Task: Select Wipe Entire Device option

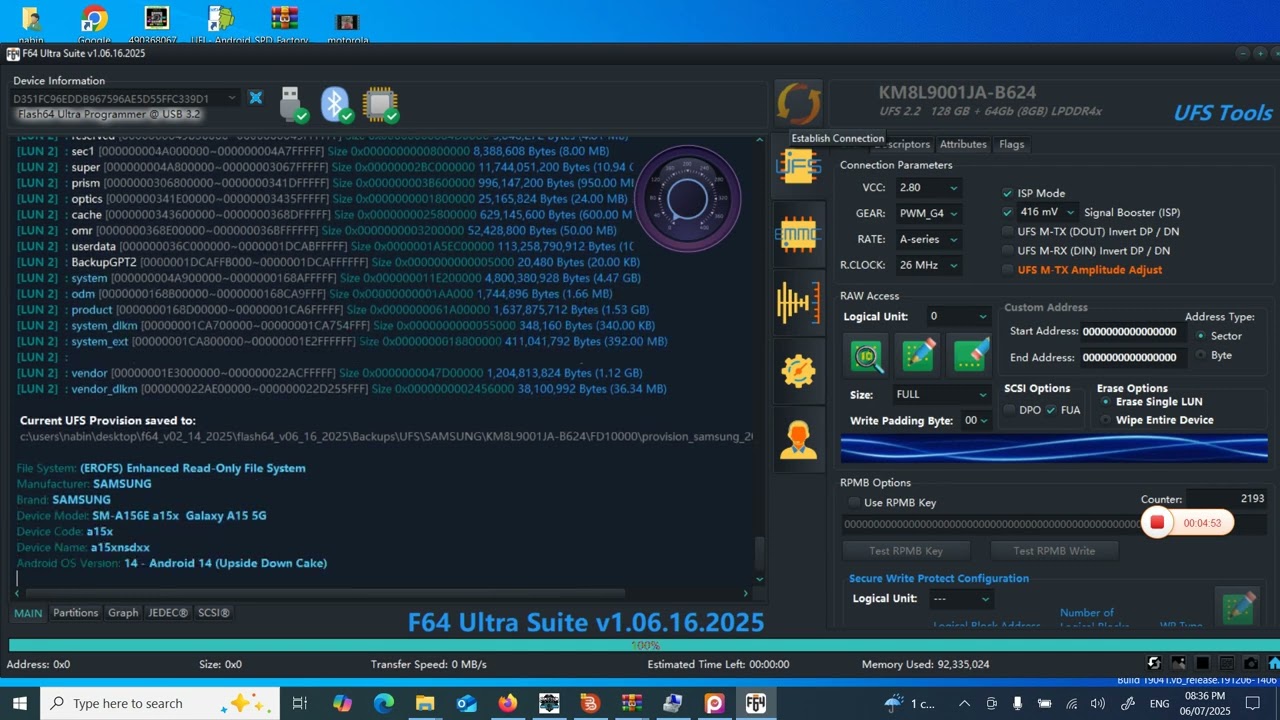Action: point(1105,420)
